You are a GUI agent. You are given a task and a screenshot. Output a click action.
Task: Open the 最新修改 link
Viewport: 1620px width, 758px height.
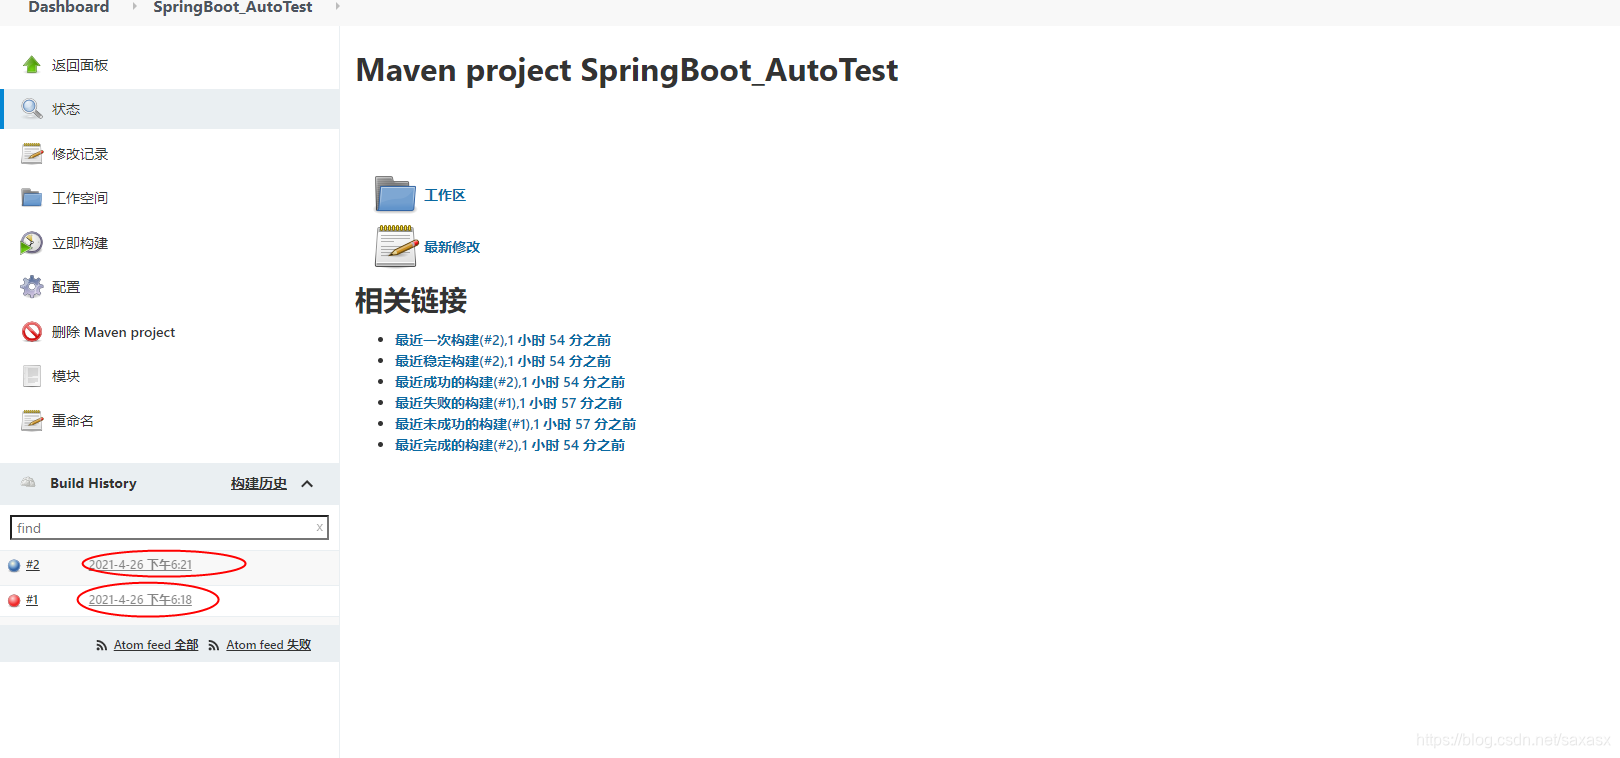tap(452, 247)
